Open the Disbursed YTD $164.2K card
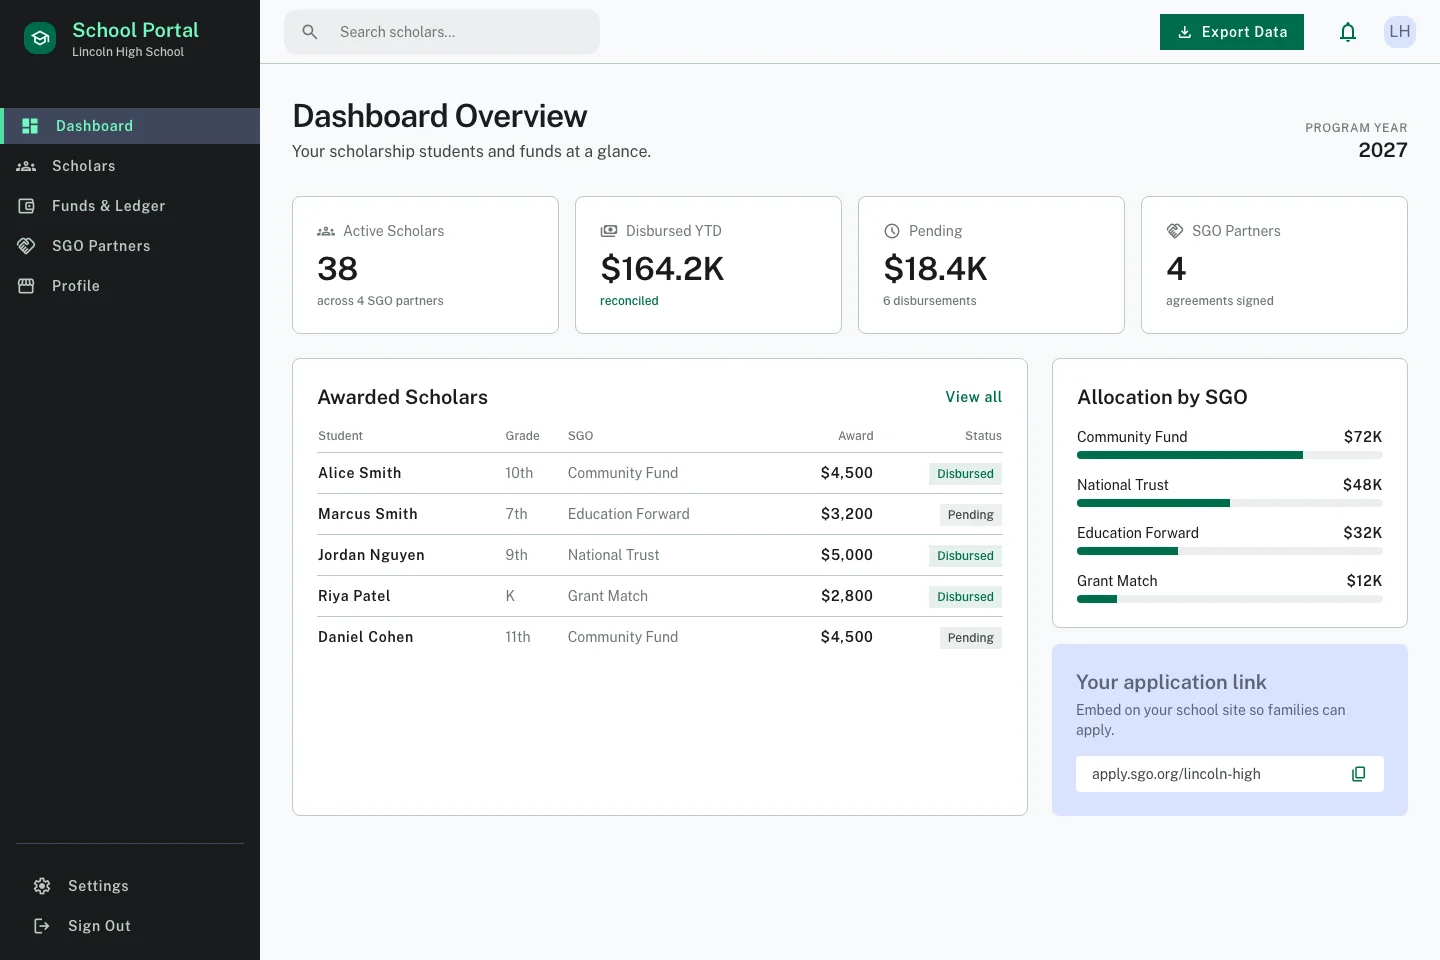 708,265
